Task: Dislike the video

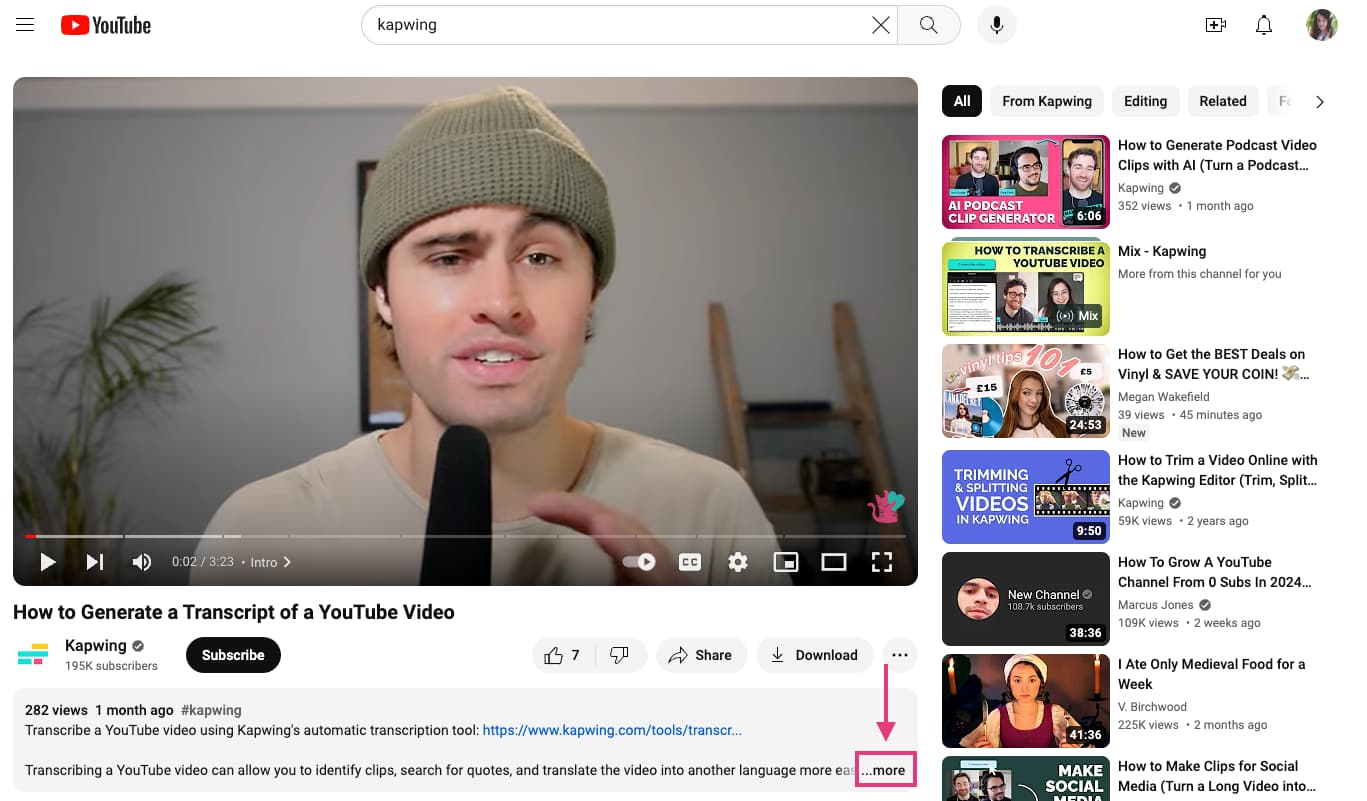Action: [620, 655]
